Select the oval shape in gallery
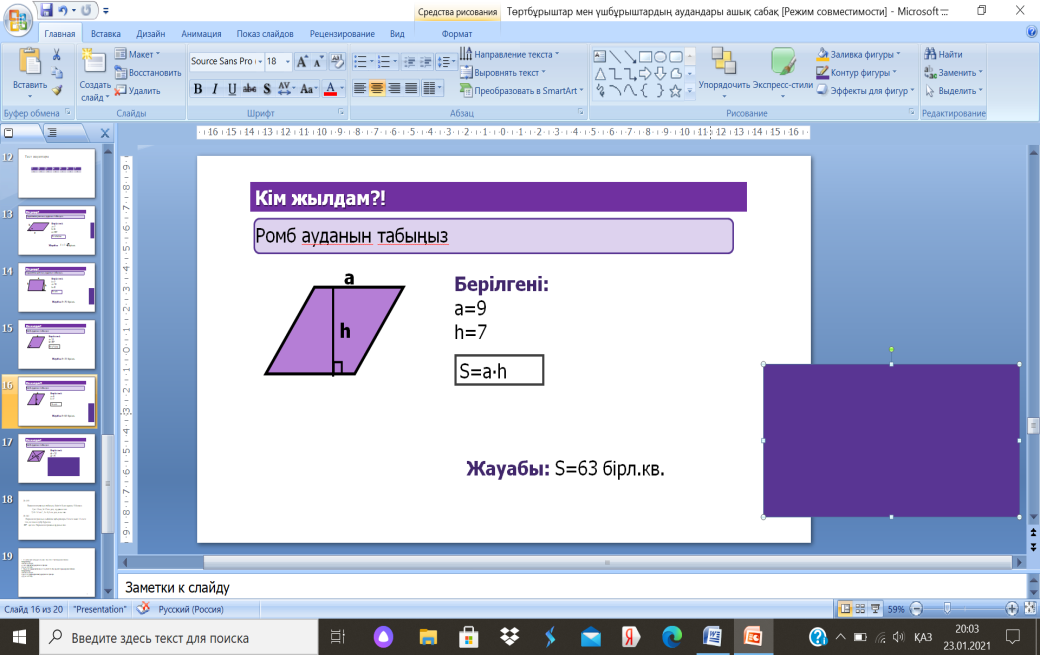 (661, 56)
